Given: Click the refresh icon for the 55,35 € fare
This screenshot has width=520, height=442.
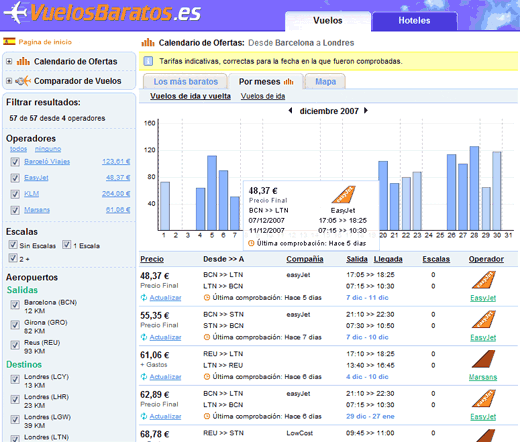Looking at the screenshot, I should [x=144, y=337].
